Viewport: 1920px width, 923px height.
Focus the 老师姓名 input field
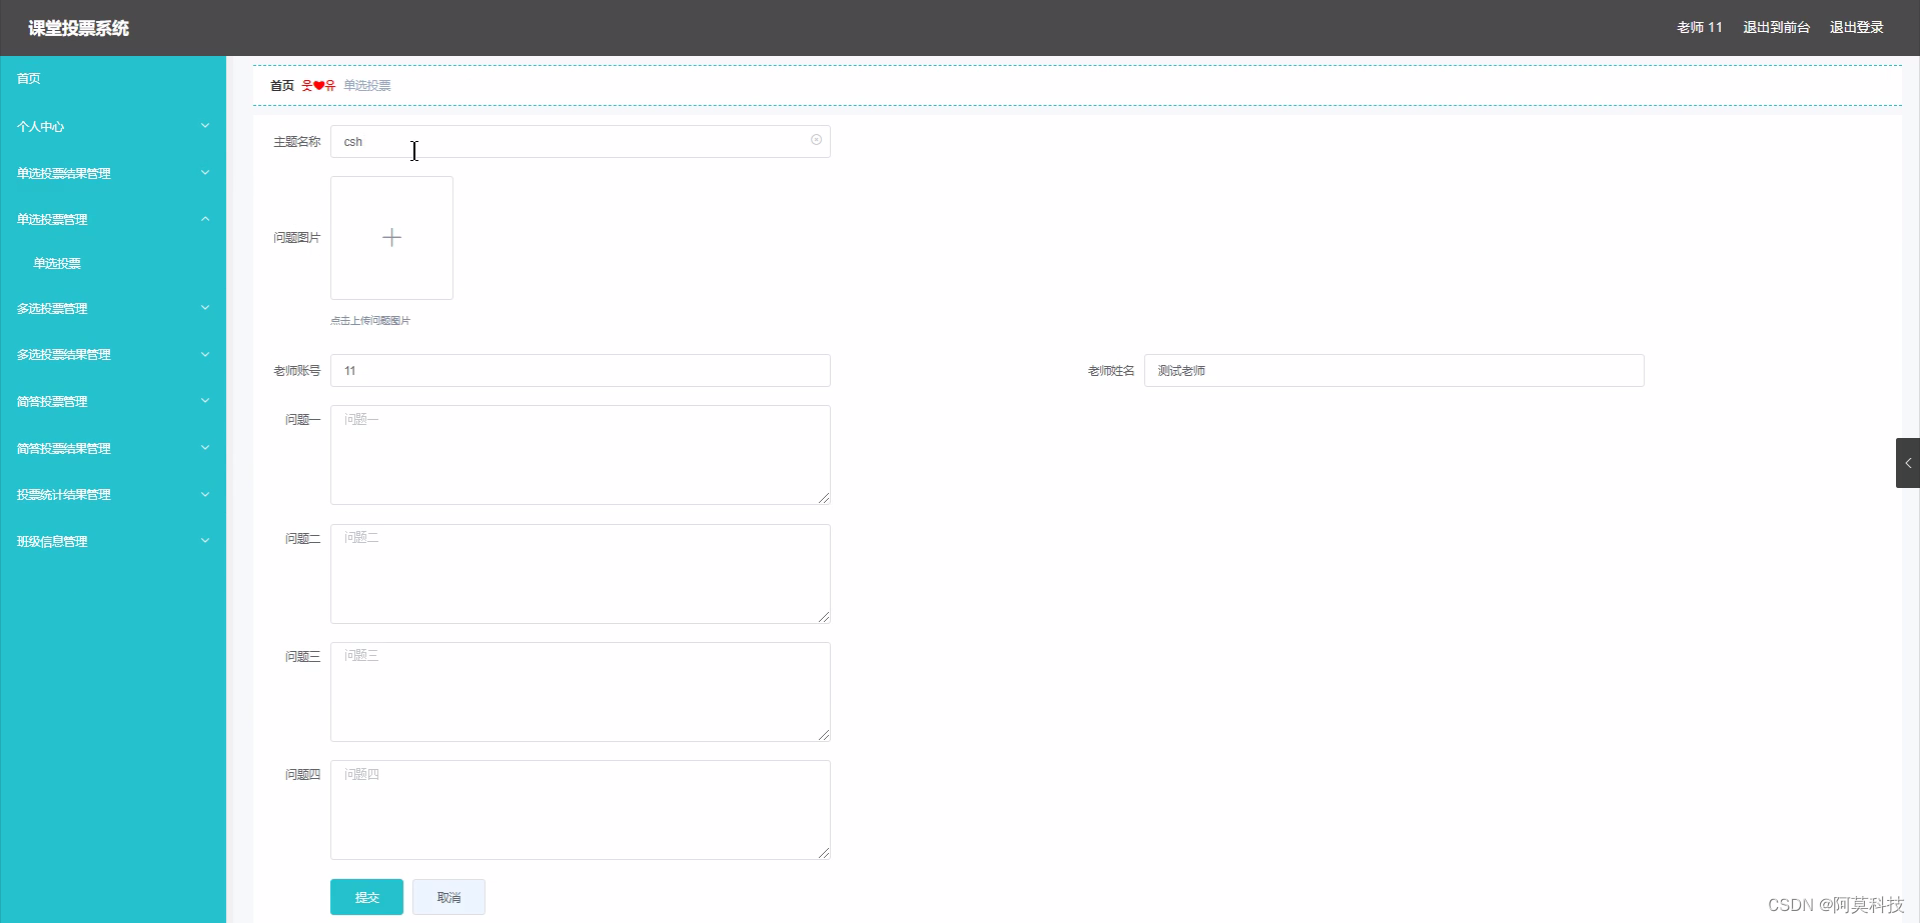tap(1394, 370)
